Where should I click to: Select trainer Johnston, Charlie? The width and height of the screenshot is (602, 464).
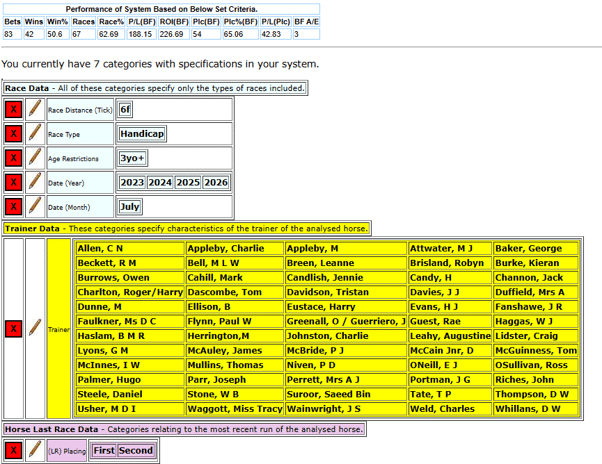(x=346, y=336)
